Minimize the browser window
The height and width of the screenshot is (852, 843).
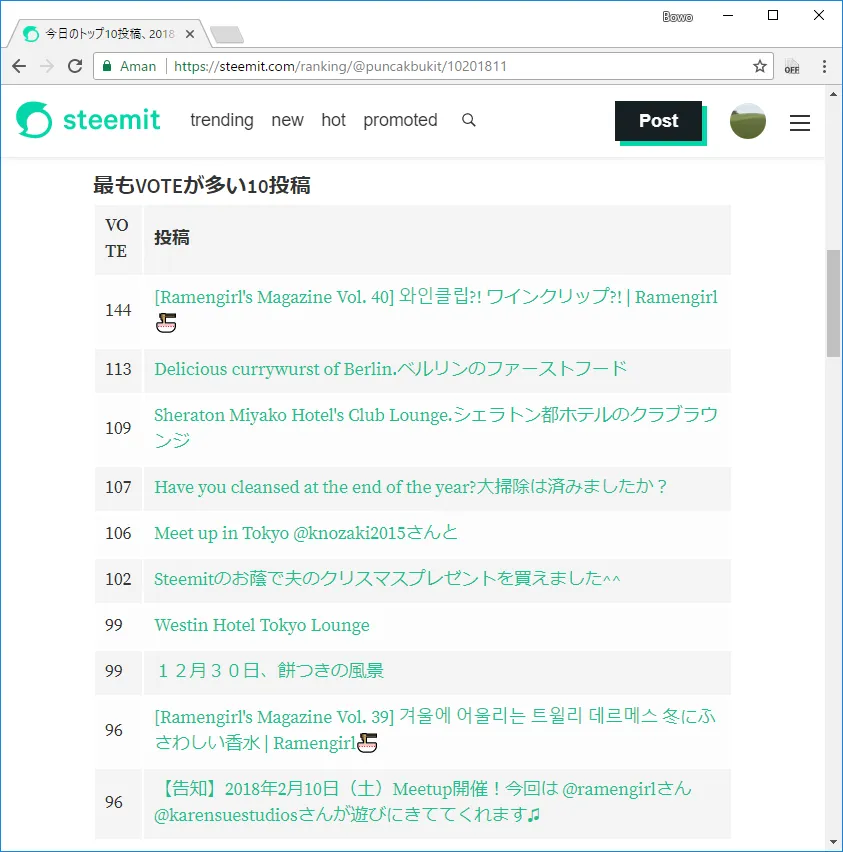[x=728, y=16]
